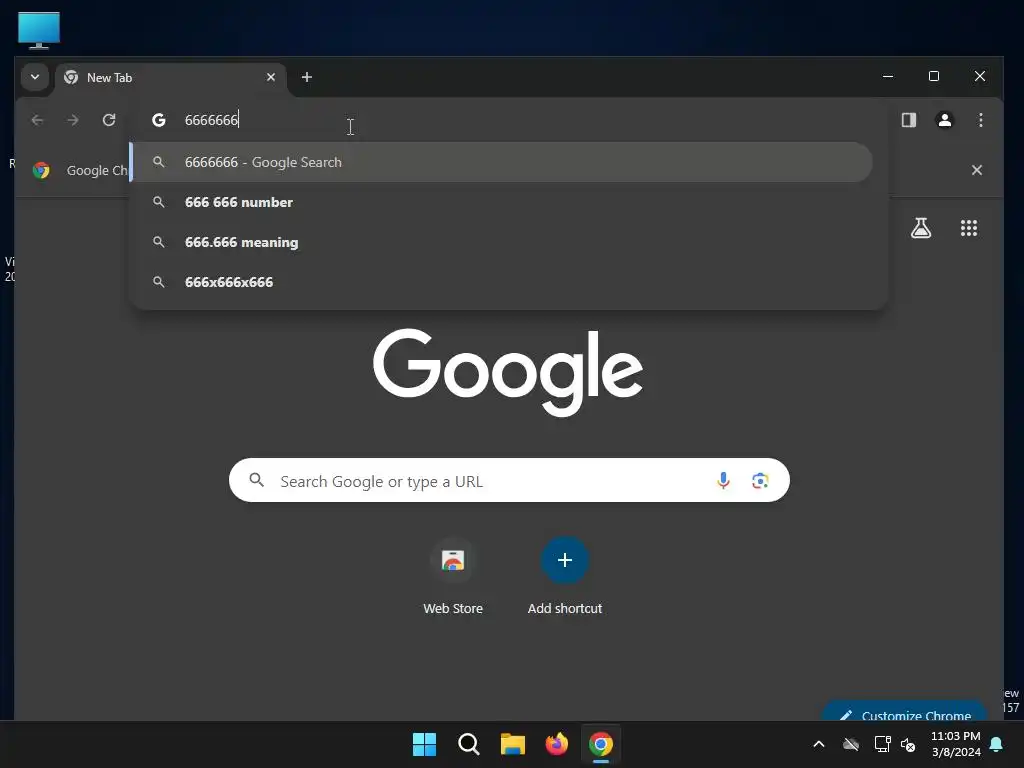Click the Google logo
Screen dimensions: 1024x768
point(508,372)
